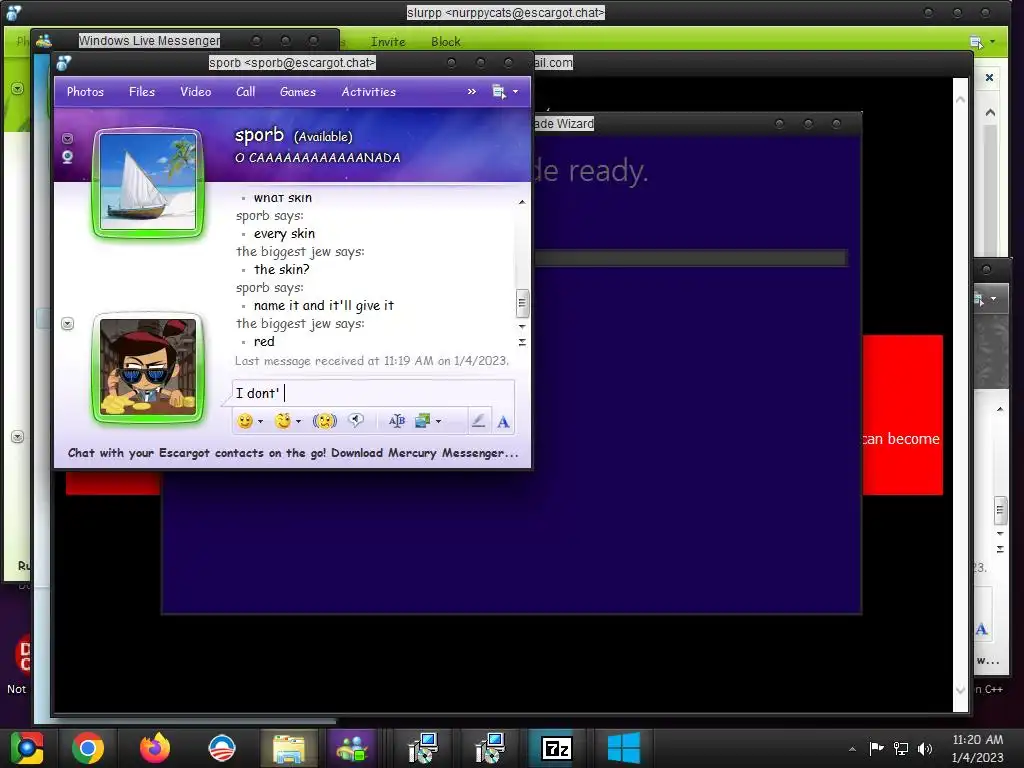Screen dimensions: 1024x768
Task: Click the Upgrade Wizard progress bar
Action: pos(691,258)
